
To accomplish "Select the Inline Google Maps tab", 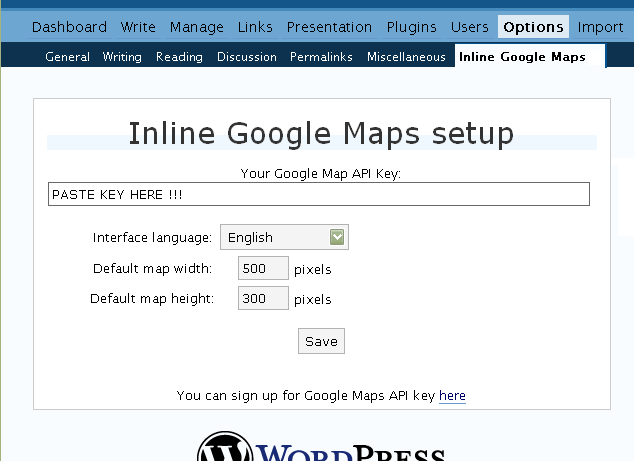I will [x=530, y=56].
